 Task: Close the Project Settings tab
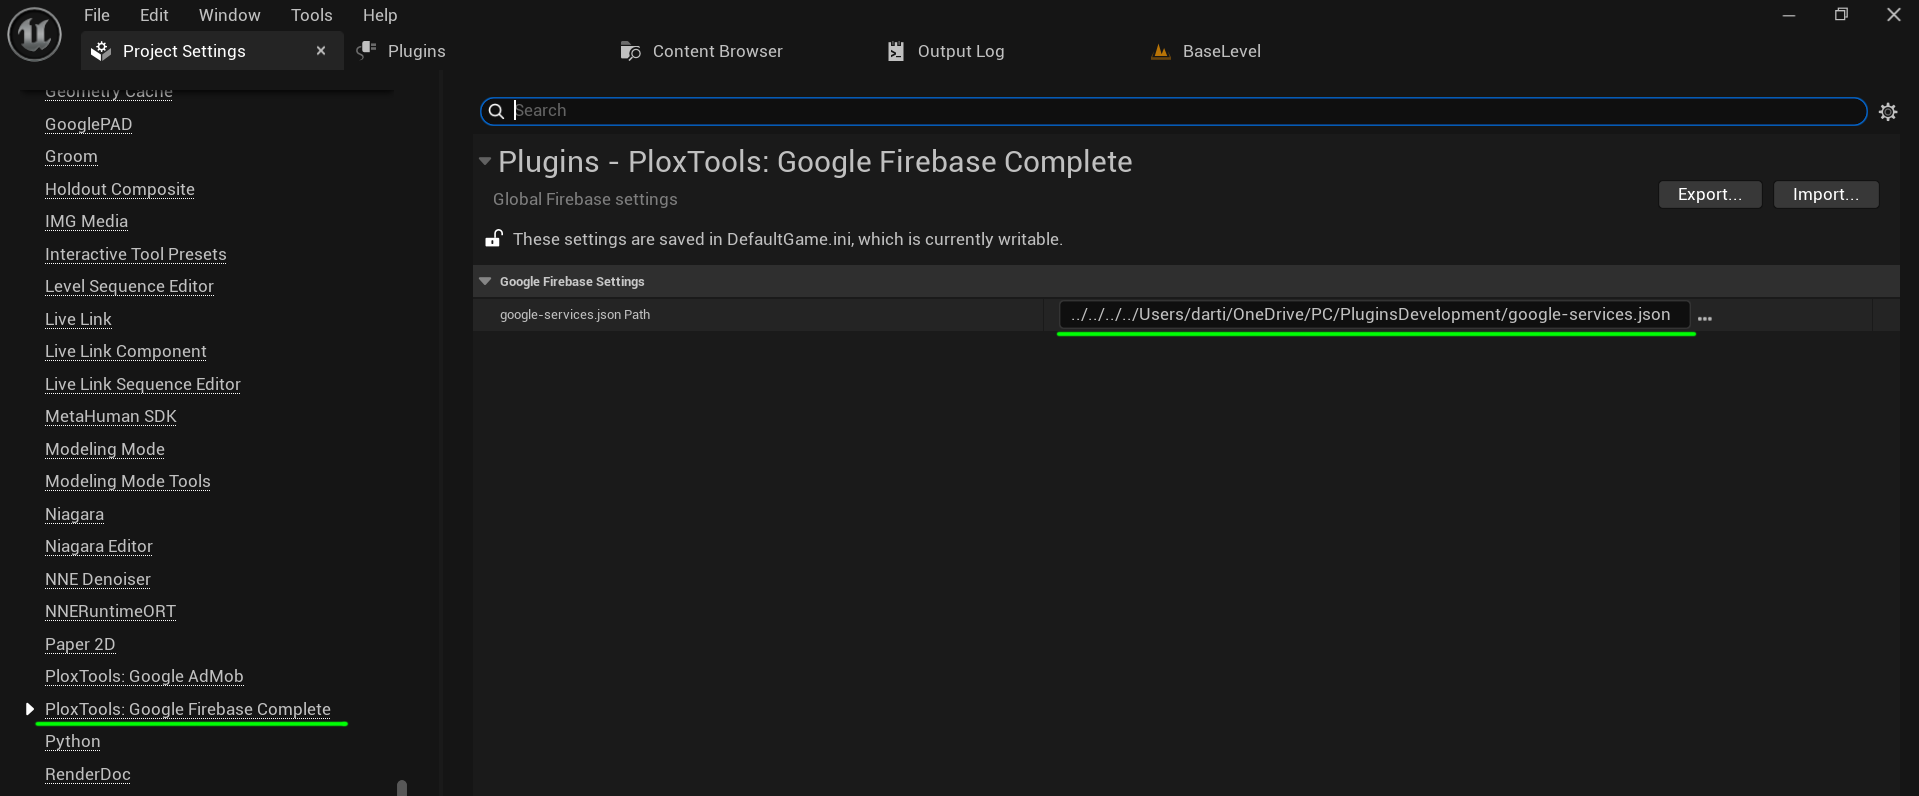pos(321,51)
